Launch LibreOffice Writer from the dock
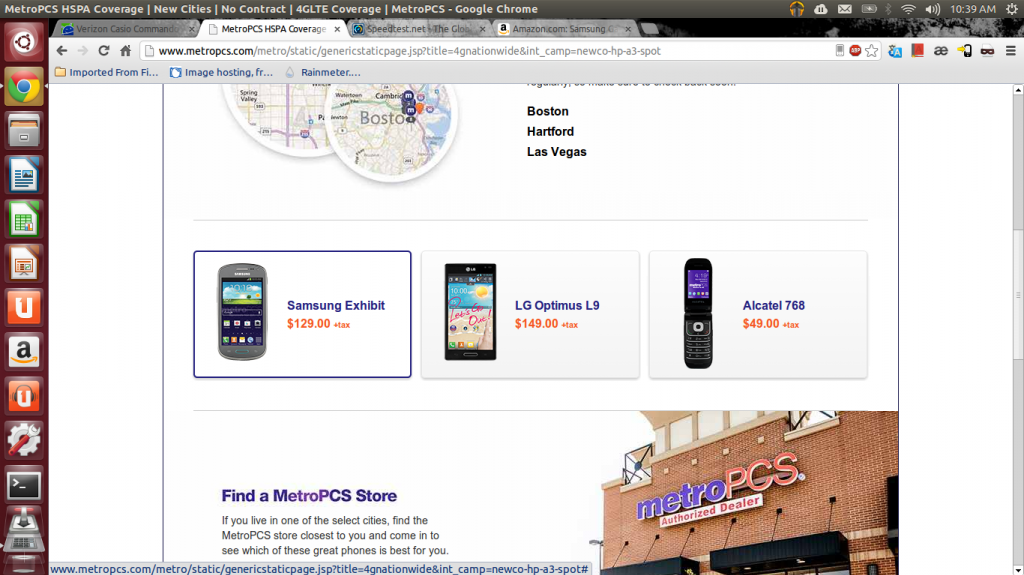This screenshot has width=1024, height=575. point(24,177)
